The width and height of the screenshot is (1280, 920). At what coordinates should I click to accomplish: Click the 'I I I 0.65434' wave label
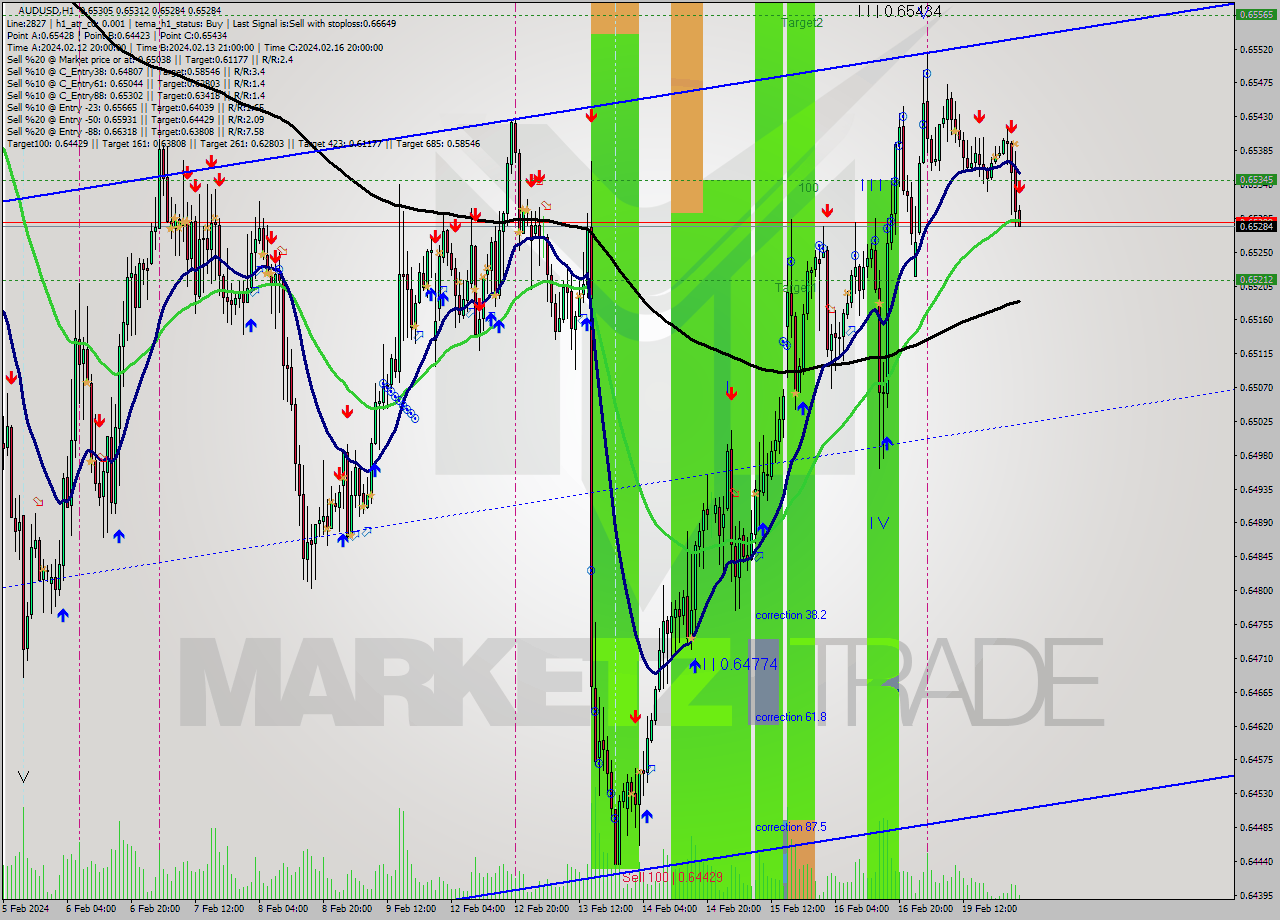[900, 11]
